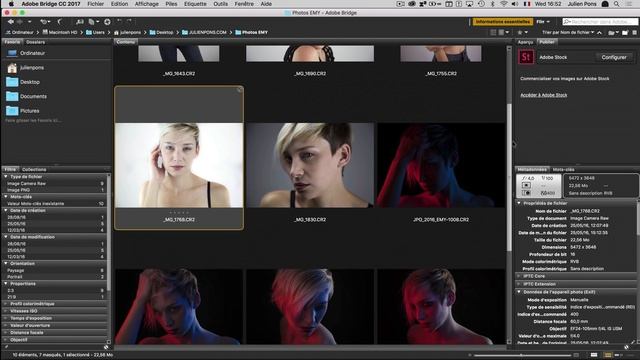Viewport: 640px width, 360px height.
Task: Click the Go forward arrow icon
Action: (x=20, y=22)
